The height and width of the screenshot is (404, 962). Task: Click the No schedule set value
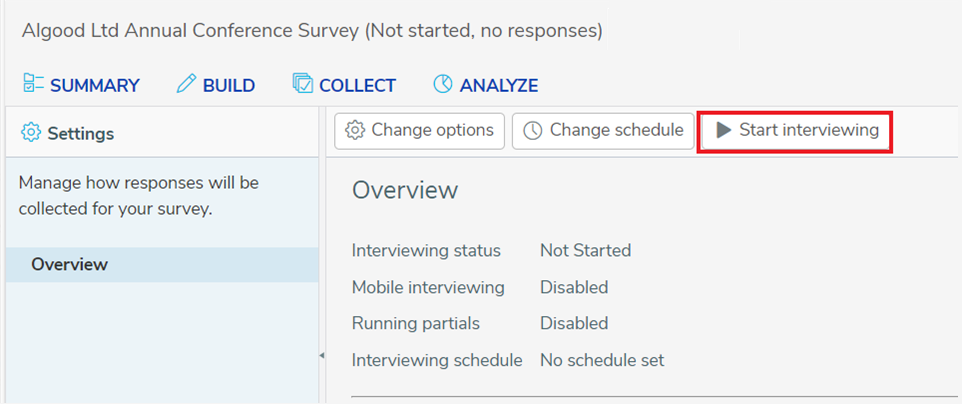(602, 360)
